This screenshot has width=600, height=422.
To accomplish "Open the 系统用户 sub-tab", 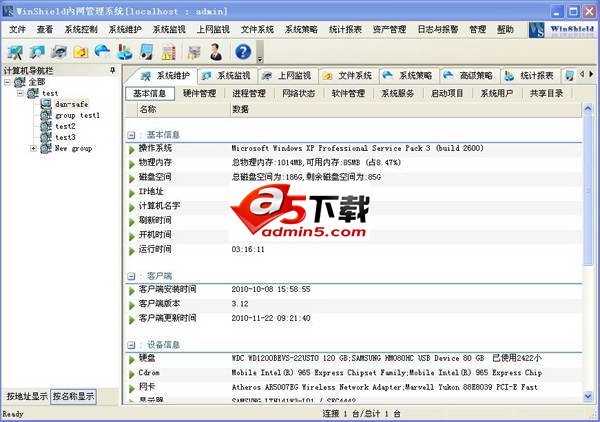I will pos(497,93).
